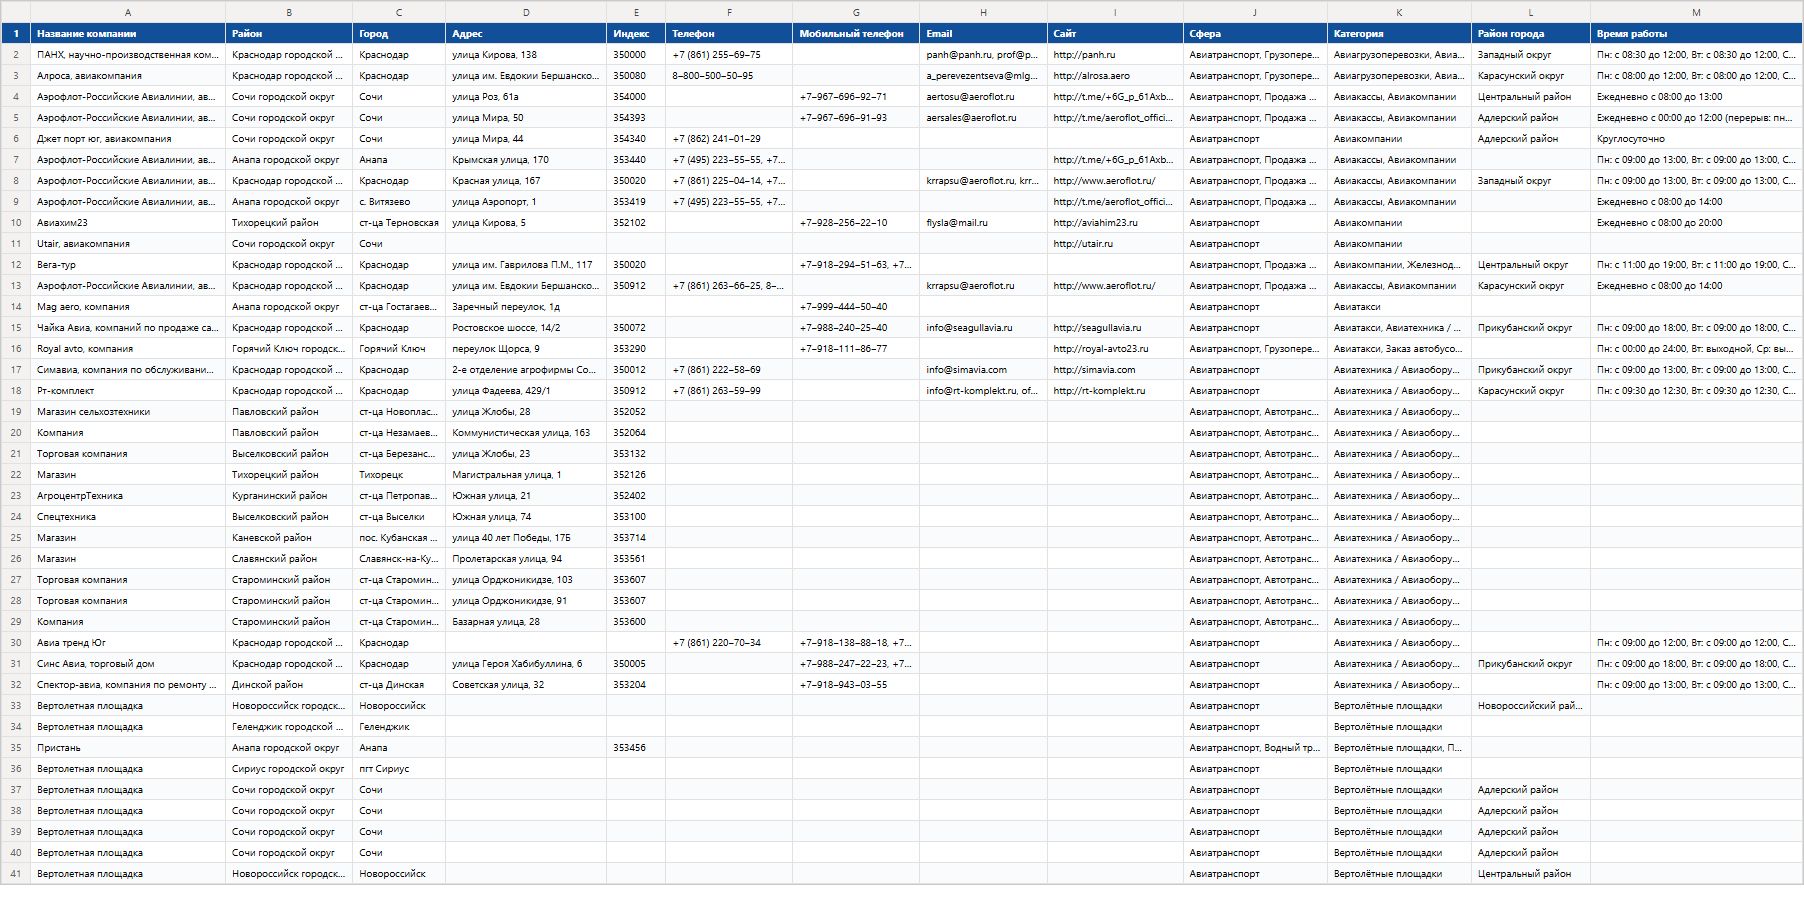1804x902 pixels.
Task: Select address 'Крымская улица, 170'
Action: pos(526,159)
